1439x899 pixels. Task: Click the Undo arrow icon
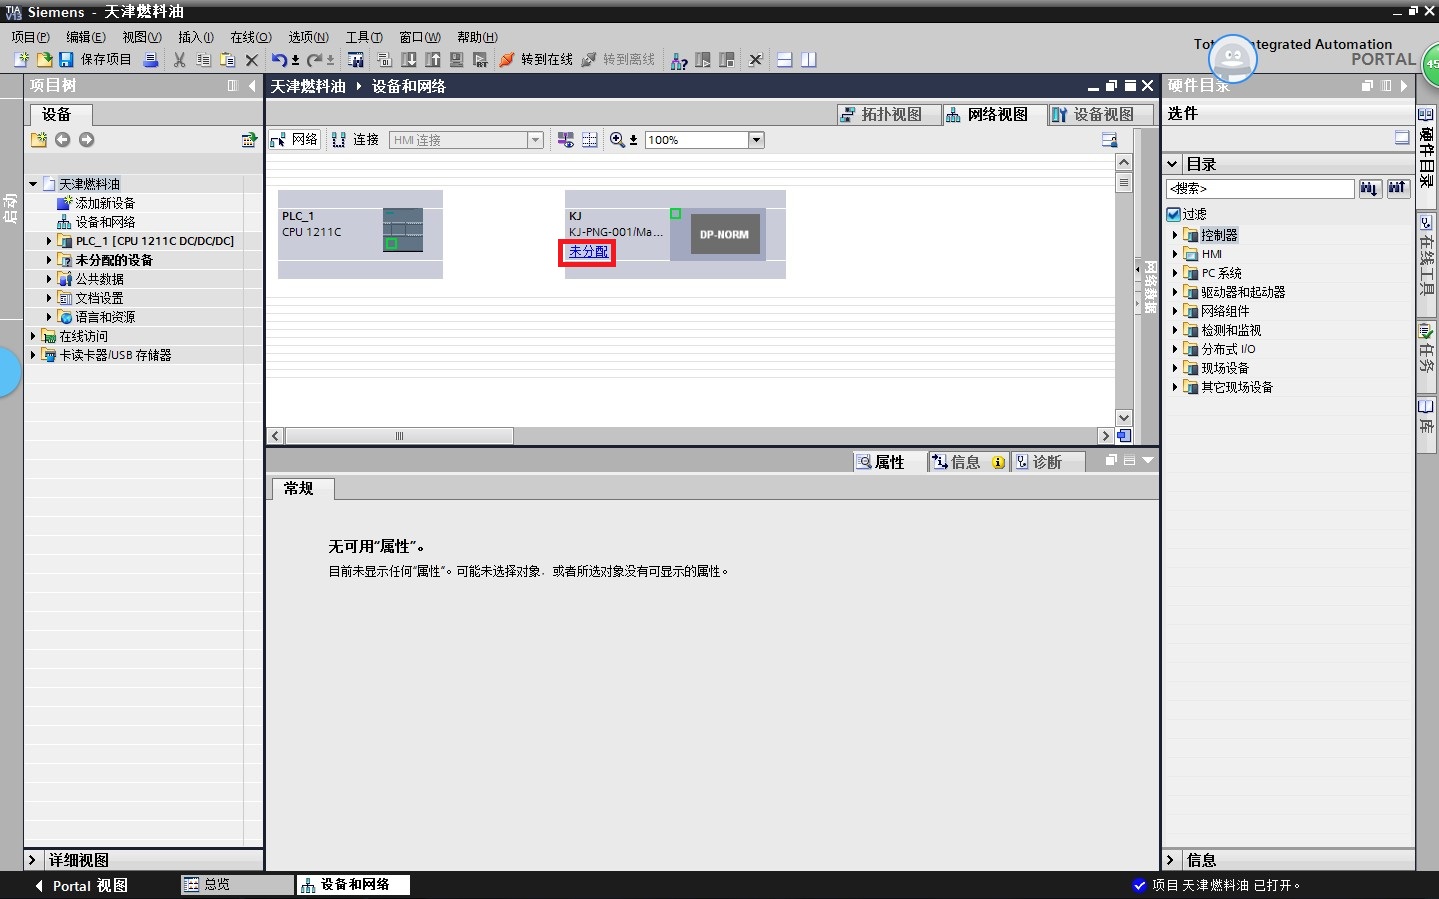(279, 60)
